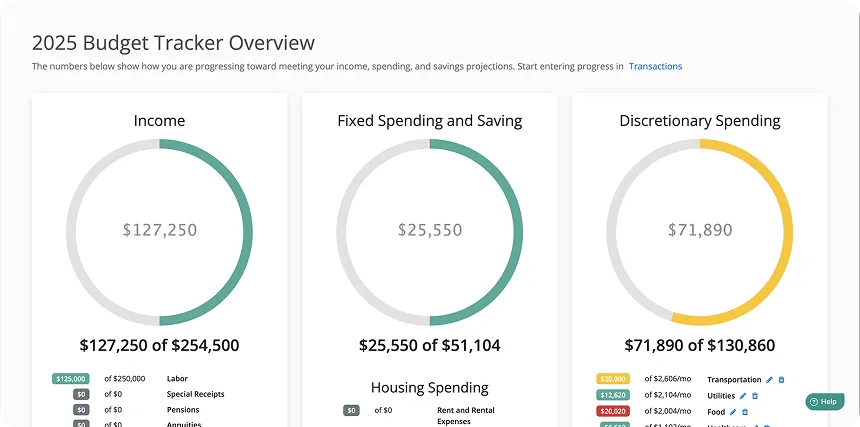Follow the Transactions link
Image resolution: width=860 pixels, height=427 pixels.
[655, 66]
